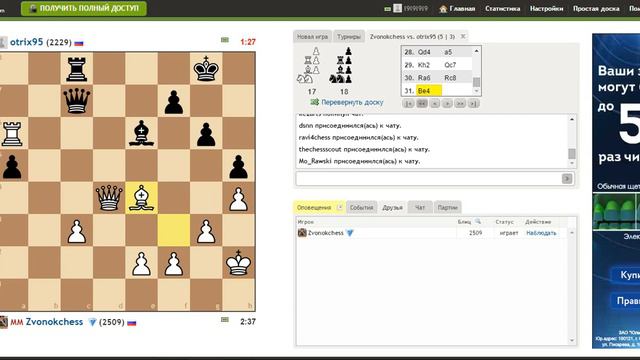640x360 pixels.
Task: Click the Главная house icon
Action: point(443,9)
